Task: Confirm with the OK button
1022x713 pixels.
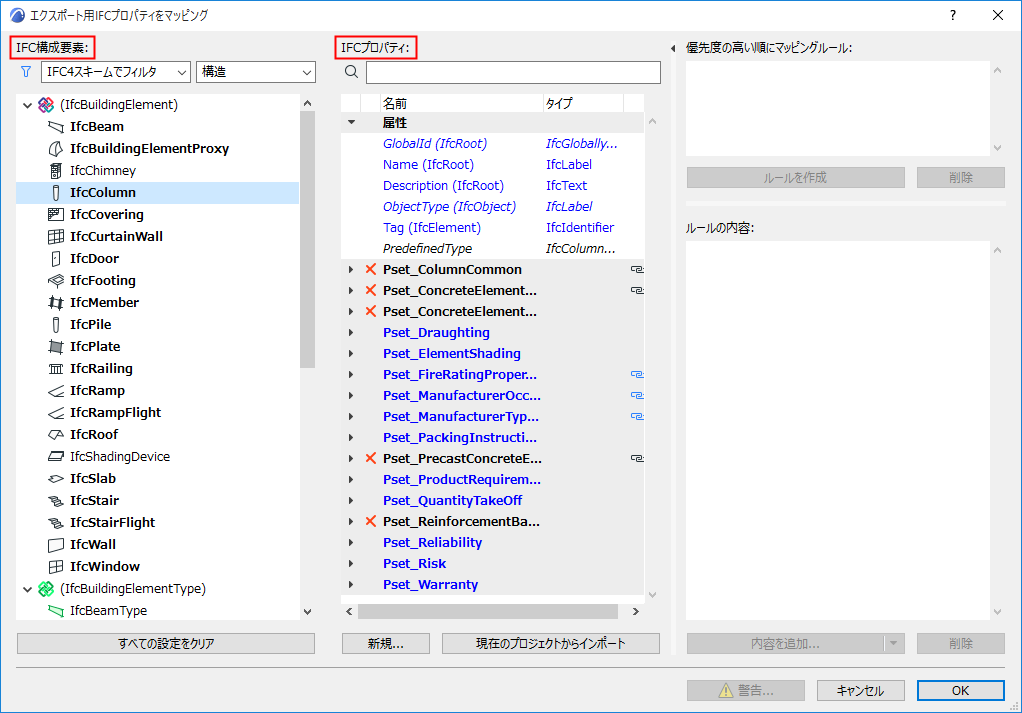Action: pyautogui.click(x=960, y=690)
